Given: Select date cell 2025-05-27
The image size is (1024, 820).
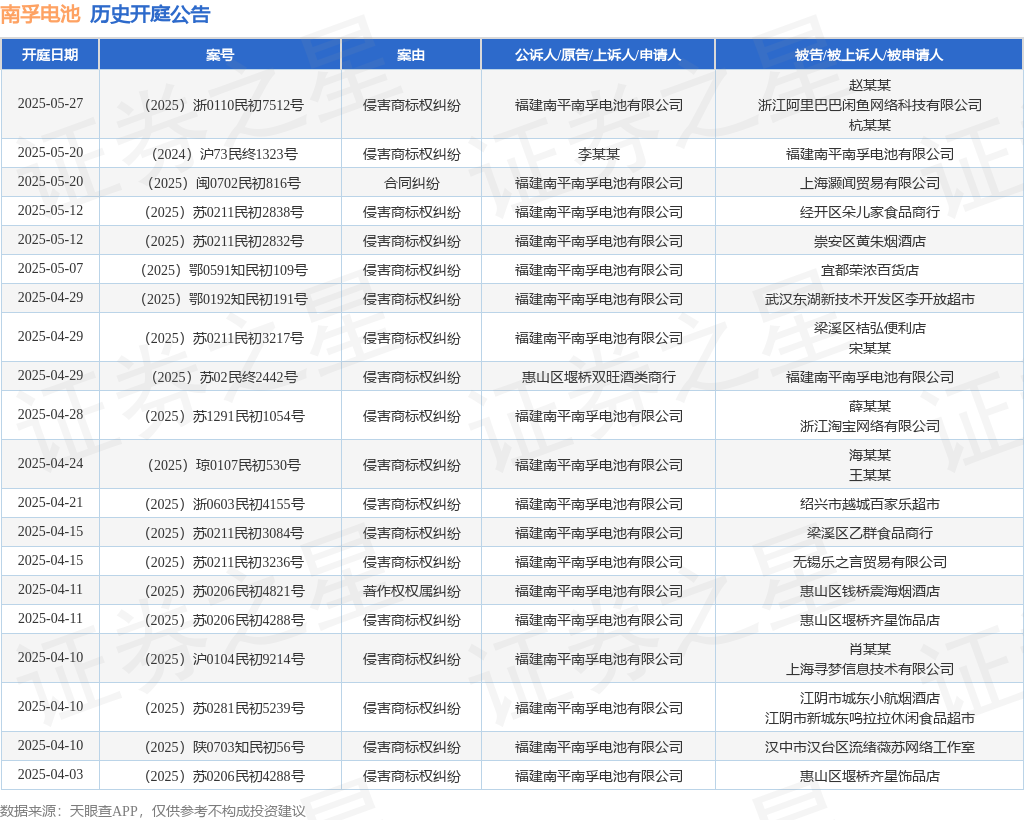Looking at the screenshot, I should click(x=50, y=104).
